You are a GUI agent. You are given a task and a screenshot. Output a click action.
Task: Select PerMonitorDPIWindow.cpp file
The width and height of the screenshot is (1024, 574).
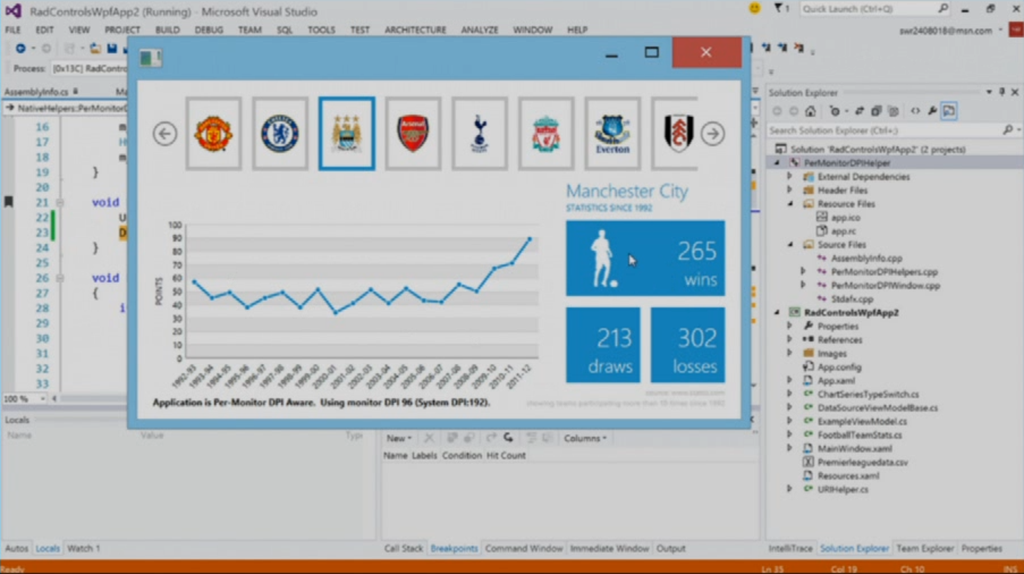[x=885, y=285]
